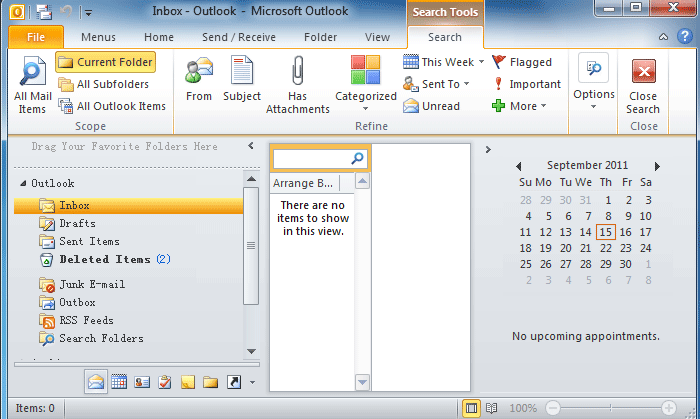The image size is (700, 419).
Task: Filter by Has Attachments paperclip
Action: [298, 84]
